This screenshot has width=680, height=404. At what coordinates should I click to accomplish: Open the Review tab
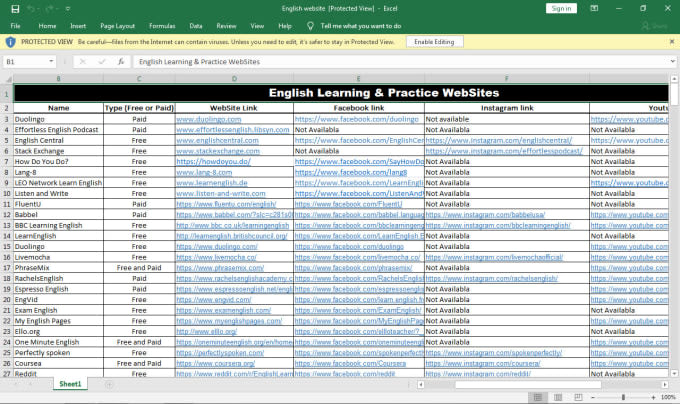click(226, 26)
